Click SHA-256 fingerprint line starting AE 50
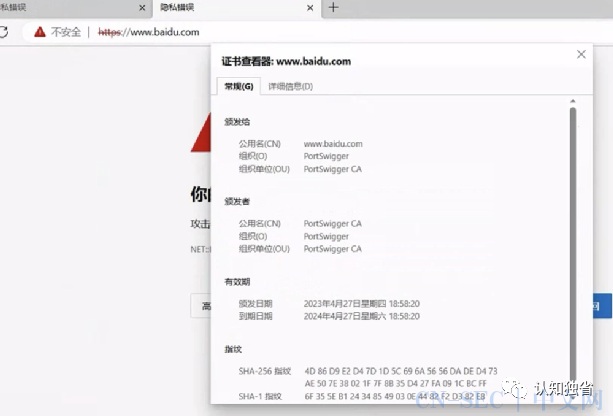The height and width of the screenshot is (416, 613). 395,384
